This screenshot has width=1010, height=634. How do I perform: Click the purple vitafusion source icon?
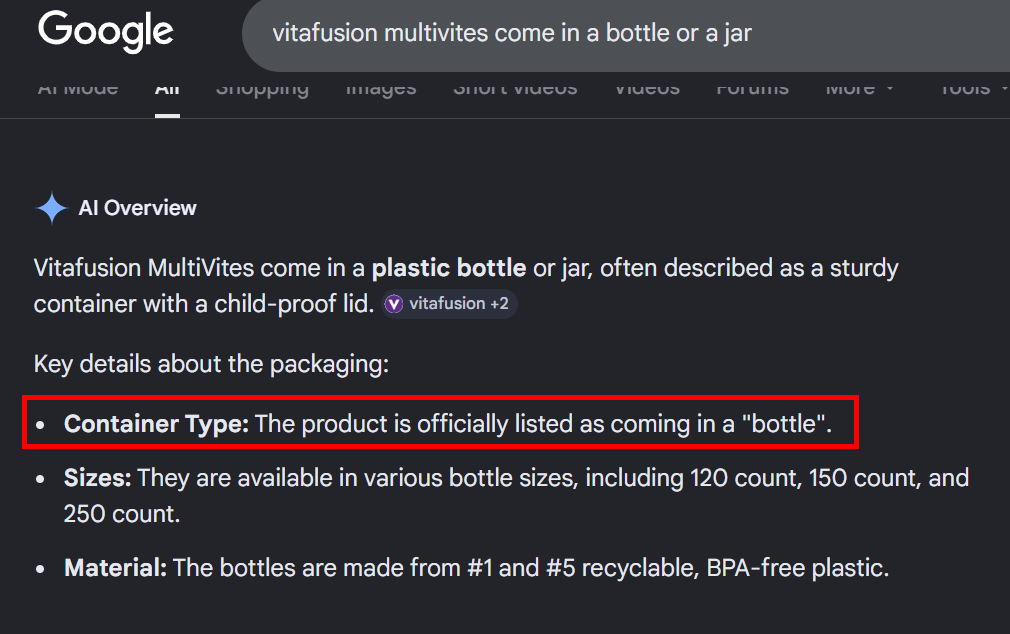395,304
